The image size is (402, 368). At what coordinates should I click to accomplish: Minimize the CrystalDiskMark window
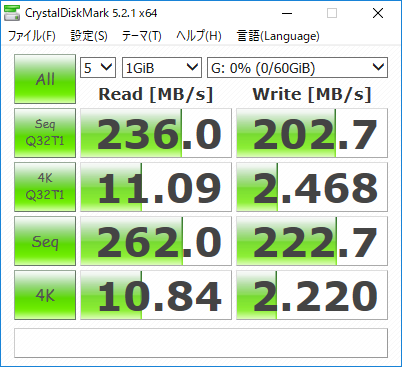pos(287,13)
